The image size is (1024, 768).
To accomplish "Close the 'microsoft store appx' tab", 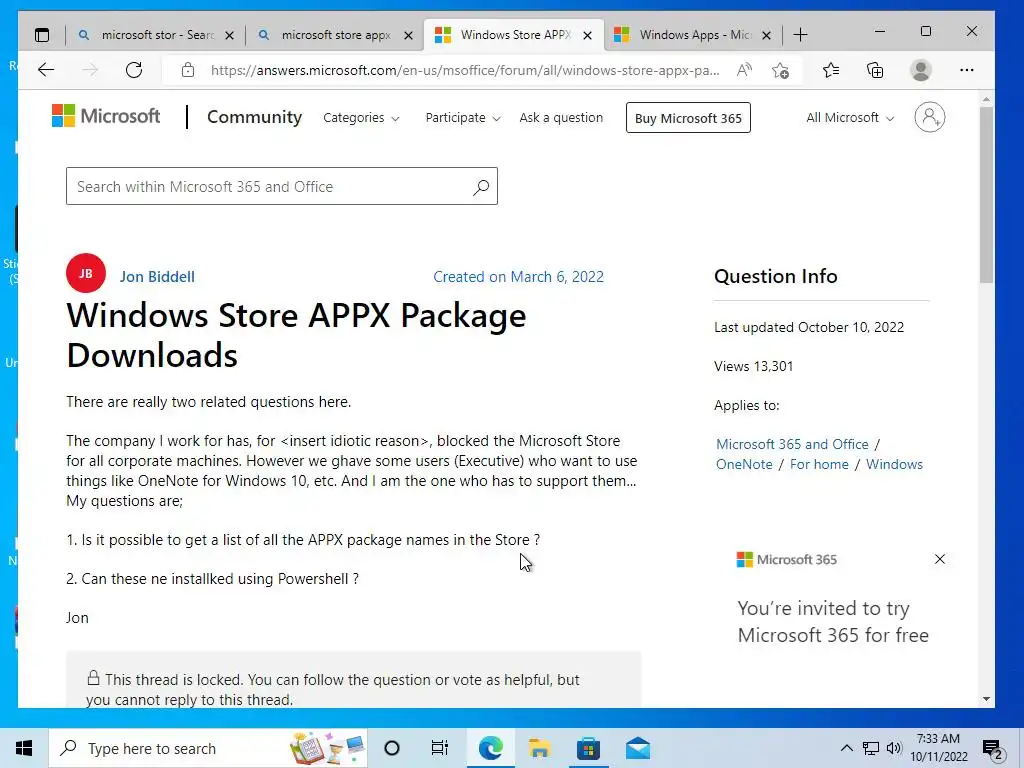I will (x=408, y=35).
